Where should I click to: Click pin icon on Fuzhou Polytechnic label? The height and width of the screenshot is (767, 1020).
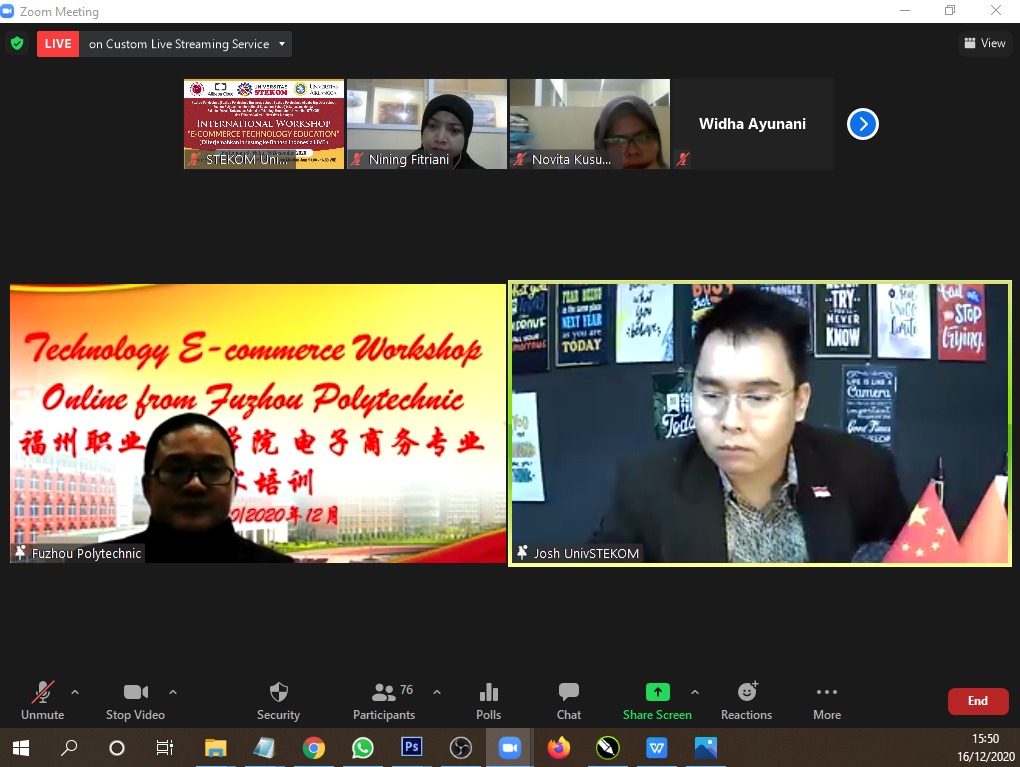click(20, 553)
